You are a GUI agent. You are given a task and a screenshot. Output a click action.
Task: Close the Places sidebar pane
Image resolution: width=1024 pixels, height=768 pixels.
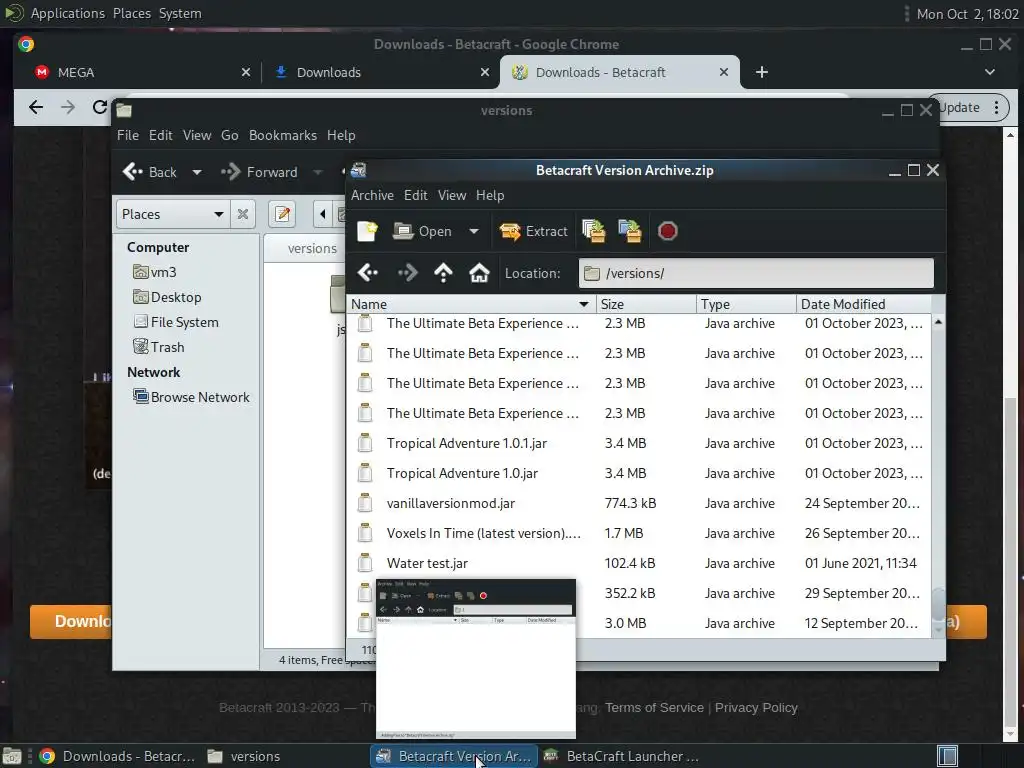click(x=243, y=214)
